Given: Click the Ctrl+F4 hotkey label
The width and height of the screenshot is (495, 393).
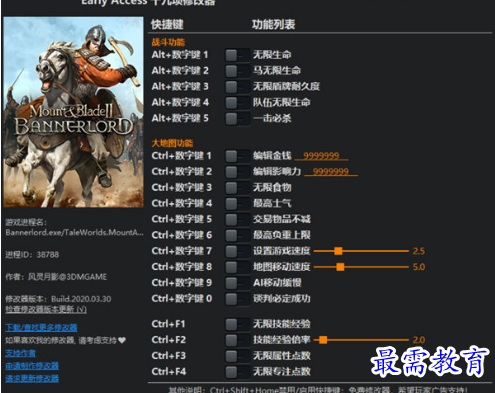Looking at the screenshot, I should [169, 371].
